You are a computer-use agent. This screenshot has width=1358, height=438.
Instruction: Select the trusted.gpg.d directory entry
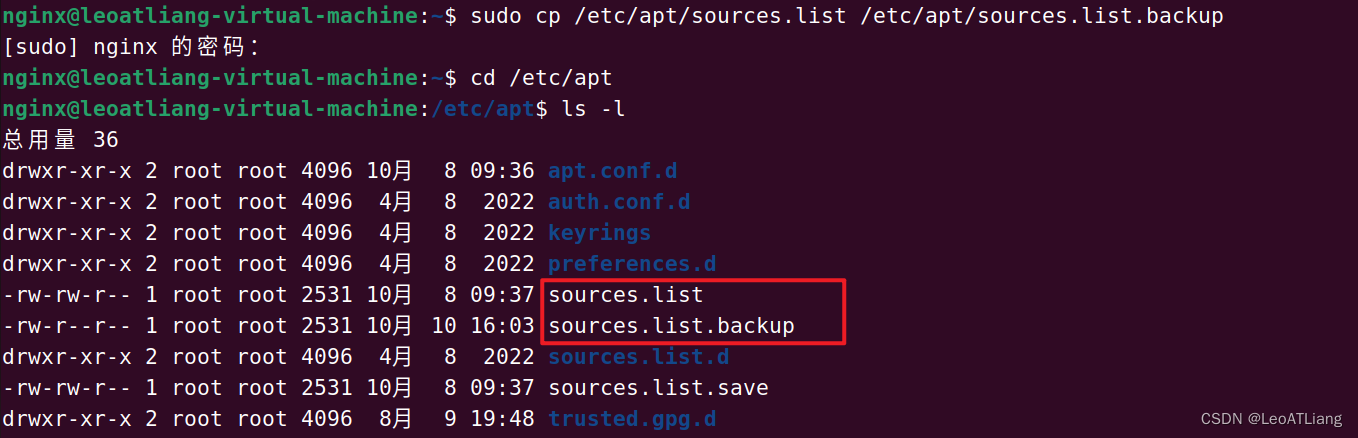pyautogui.click(x=632, y=419)
